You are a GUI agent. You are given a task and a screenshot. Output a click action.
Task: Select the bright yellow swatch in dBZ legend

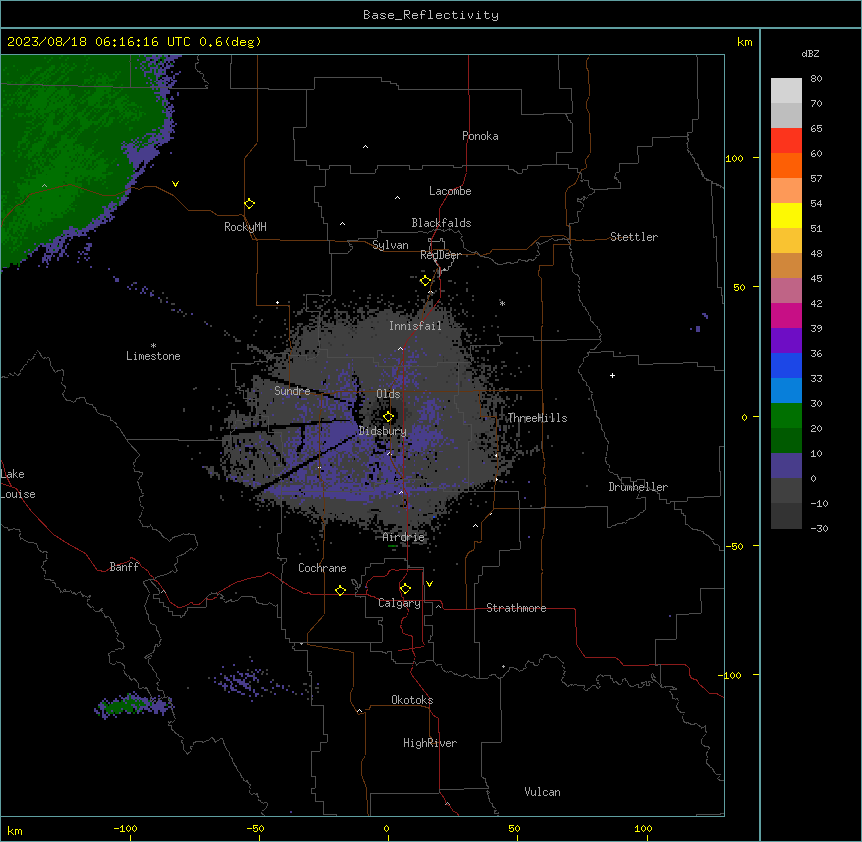pos(786,215)
